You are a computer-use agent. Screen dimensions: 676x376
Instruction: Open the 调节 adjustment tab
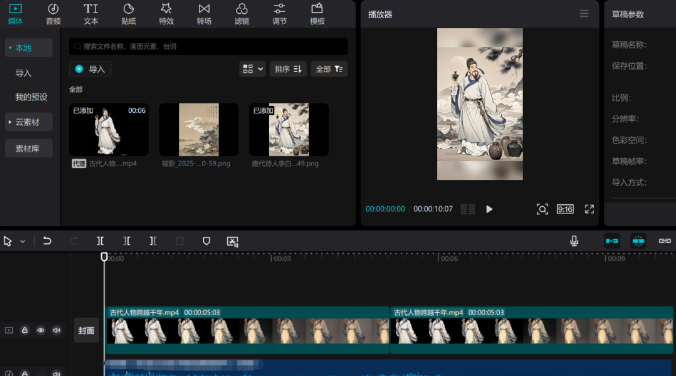279,14
